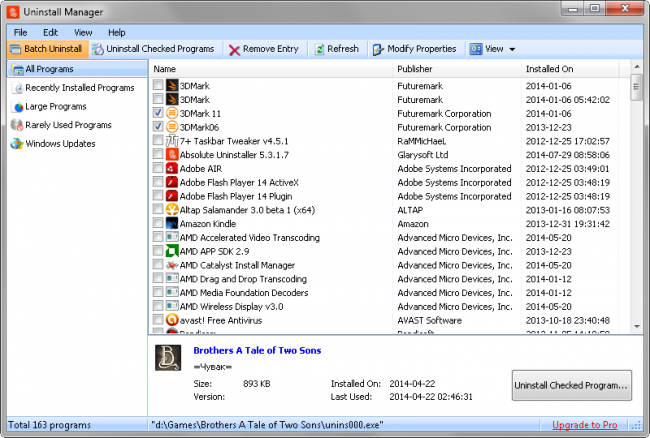Click the Adobe AIR red icon
The image size is (650, 438).
click(x=172, y=168)
